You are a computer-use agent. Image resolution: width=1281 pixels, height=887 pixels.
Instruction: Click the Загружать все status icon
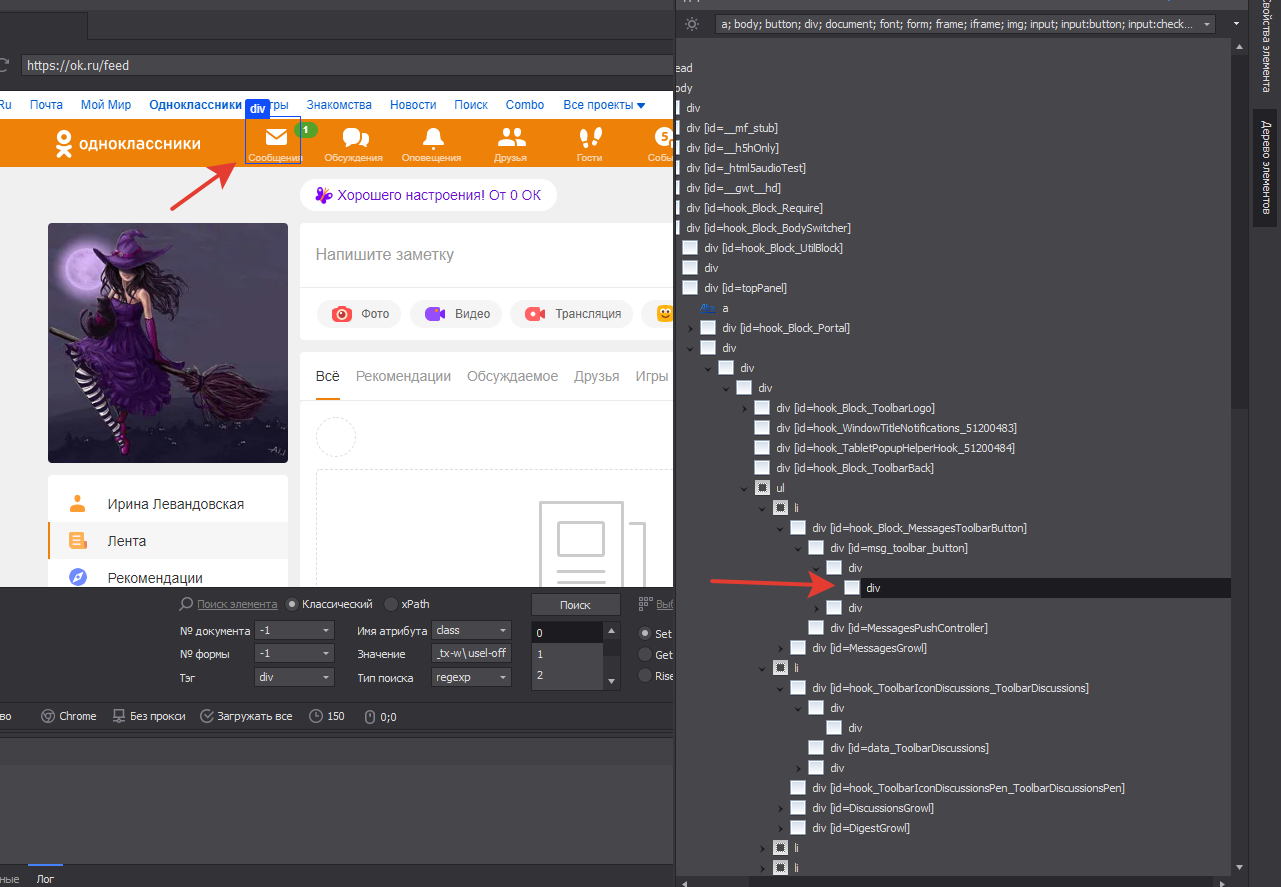pos(207,716)
